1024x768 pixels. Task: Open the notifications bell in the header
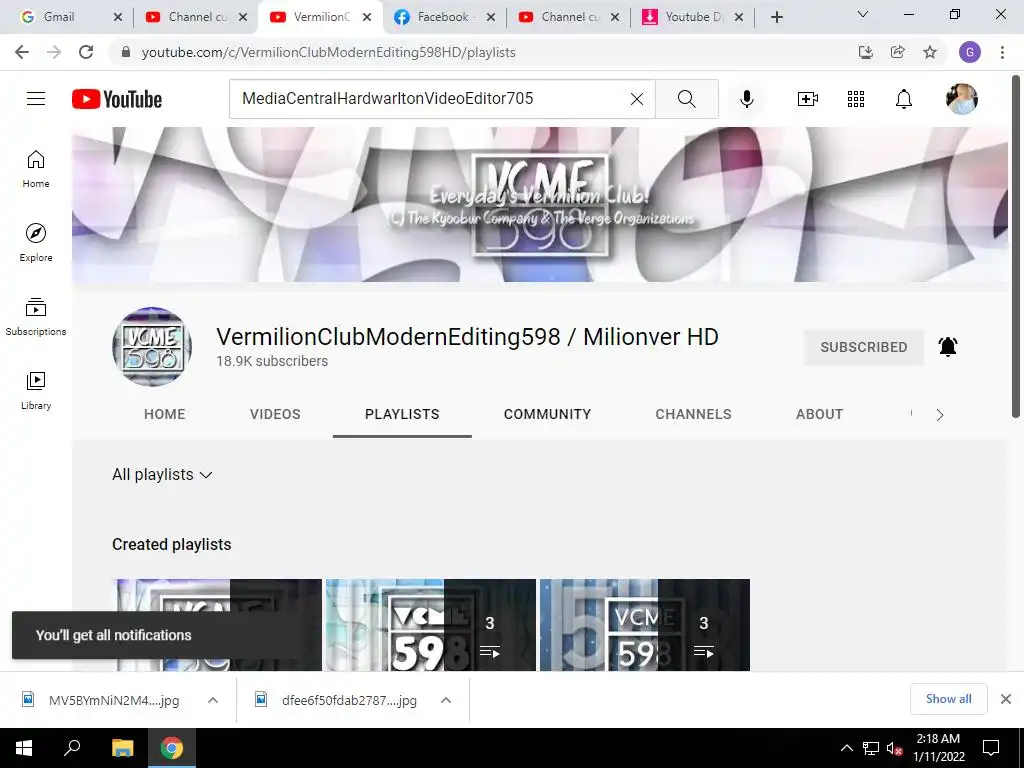point(903,99)
